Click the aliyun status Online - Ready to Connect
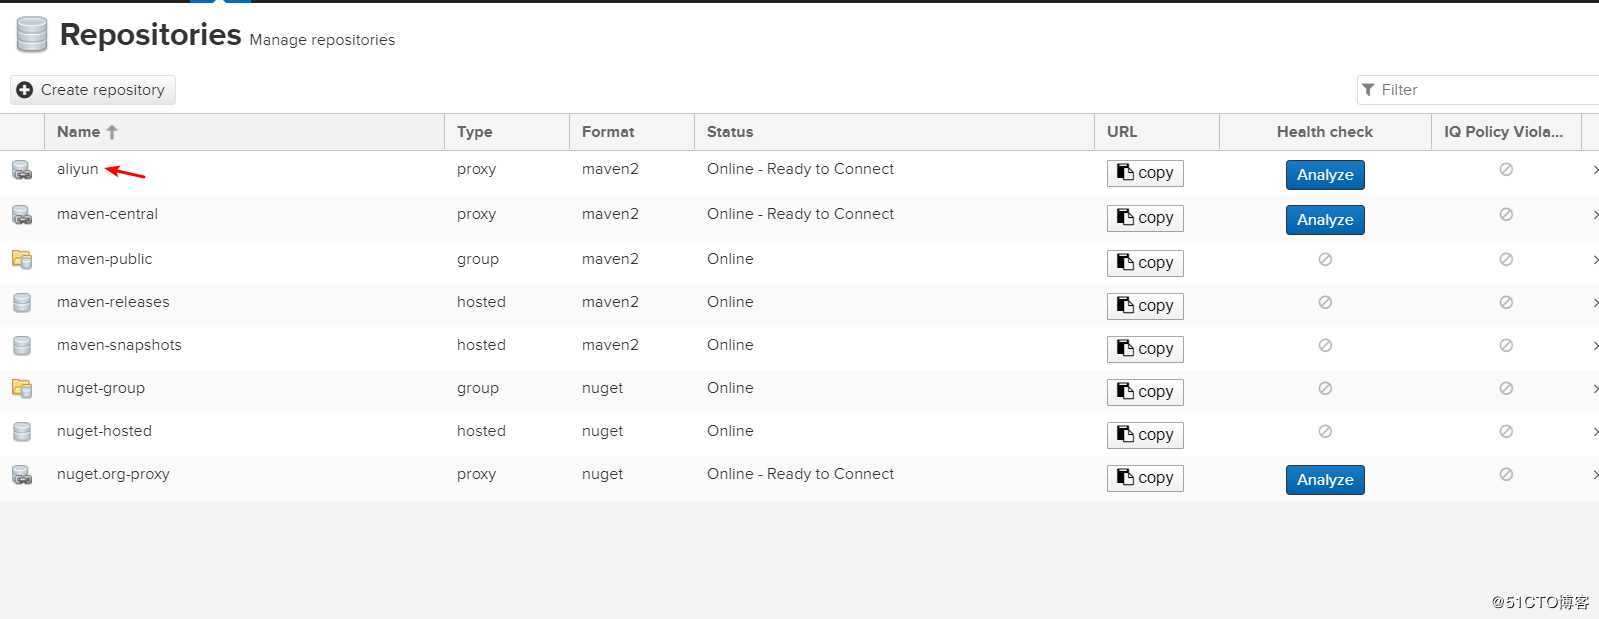This screenshot has height=619, width=1599. [x=800, y=169]
